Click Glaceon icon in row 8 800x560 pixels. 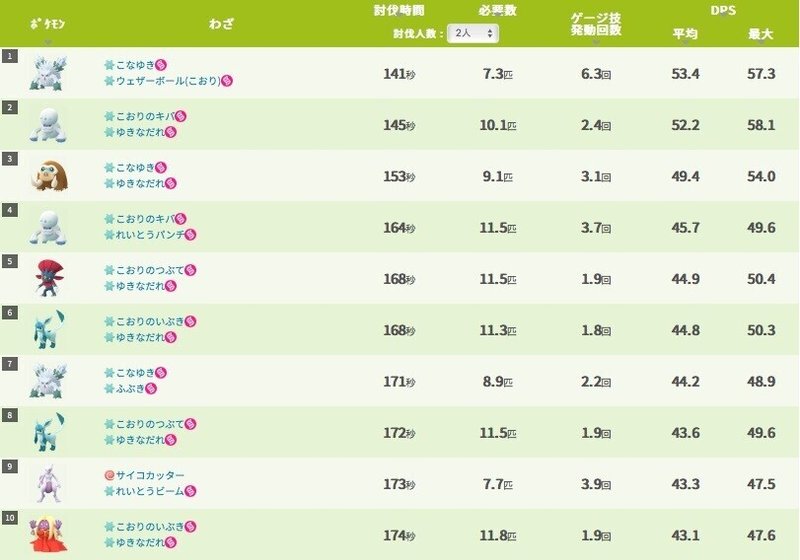[x=49, y=432]
